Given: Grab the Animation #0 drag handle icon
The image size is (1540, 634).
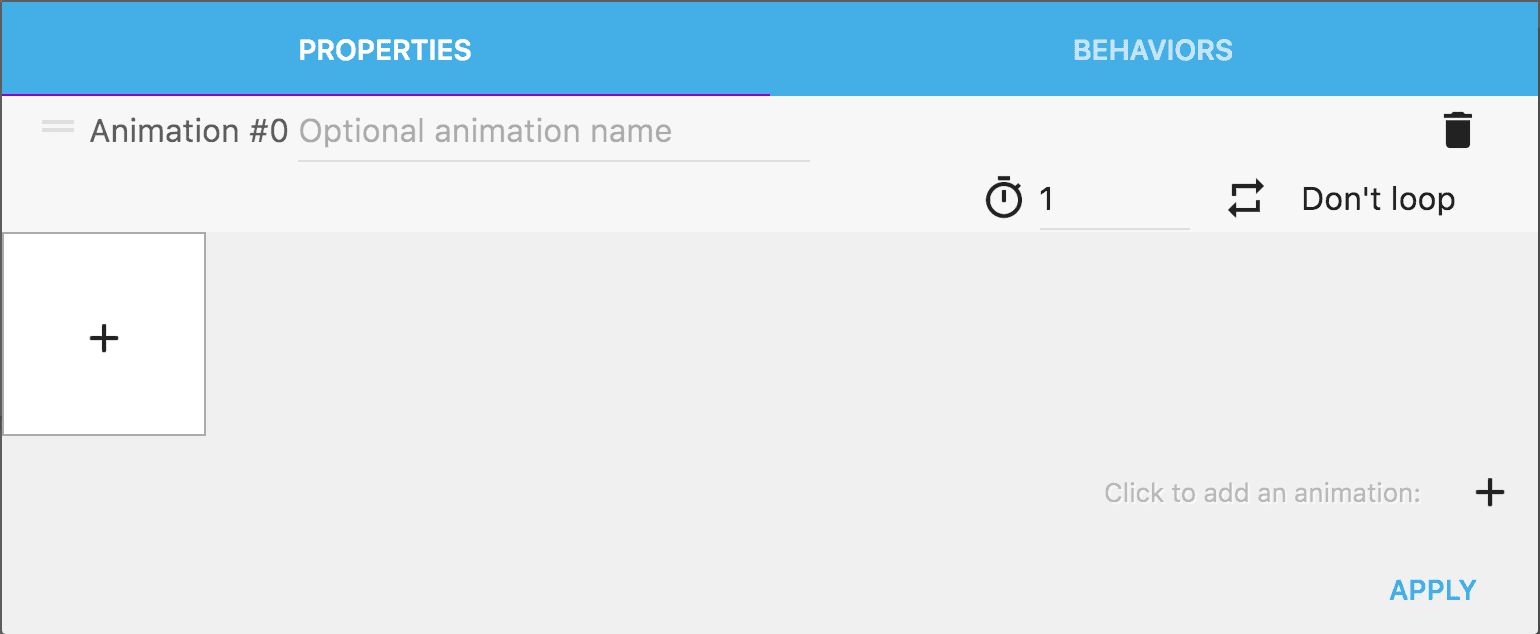Looking at the screenshot, I should pyautogui.click(x=58, y=127).
